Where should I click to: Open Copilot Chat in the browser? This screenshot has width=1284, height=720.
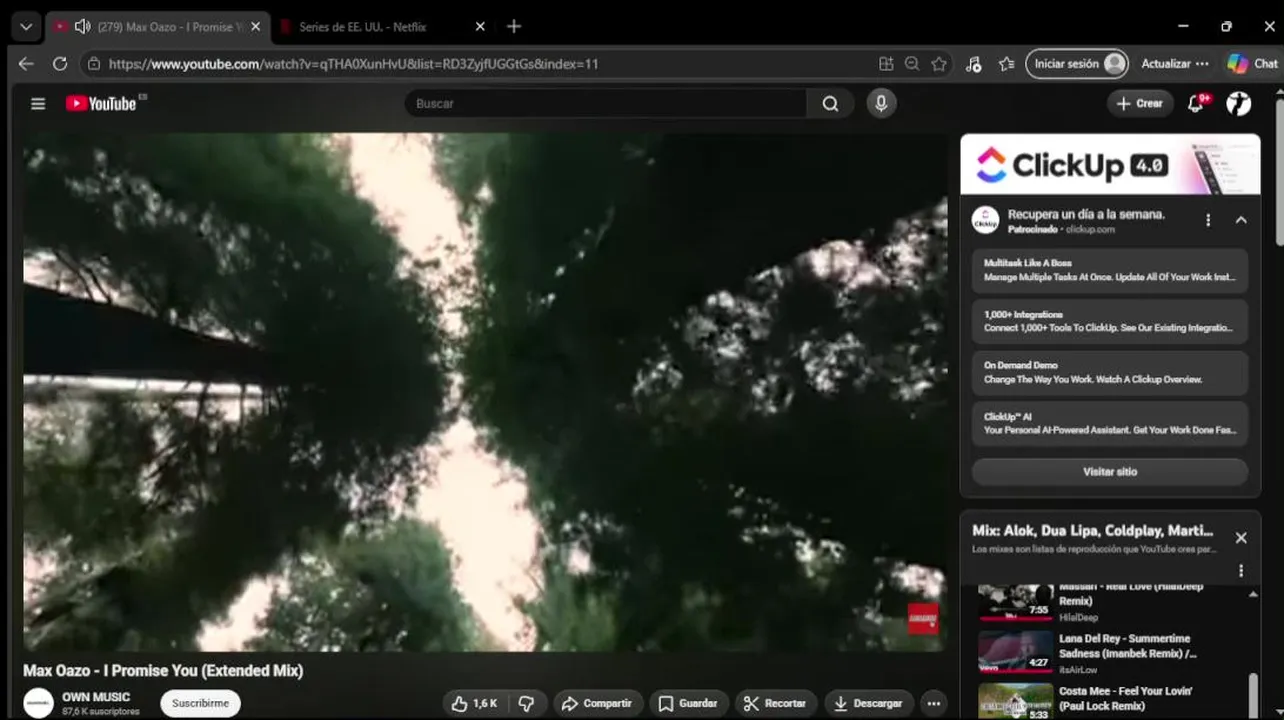(x=1252, y=63)
